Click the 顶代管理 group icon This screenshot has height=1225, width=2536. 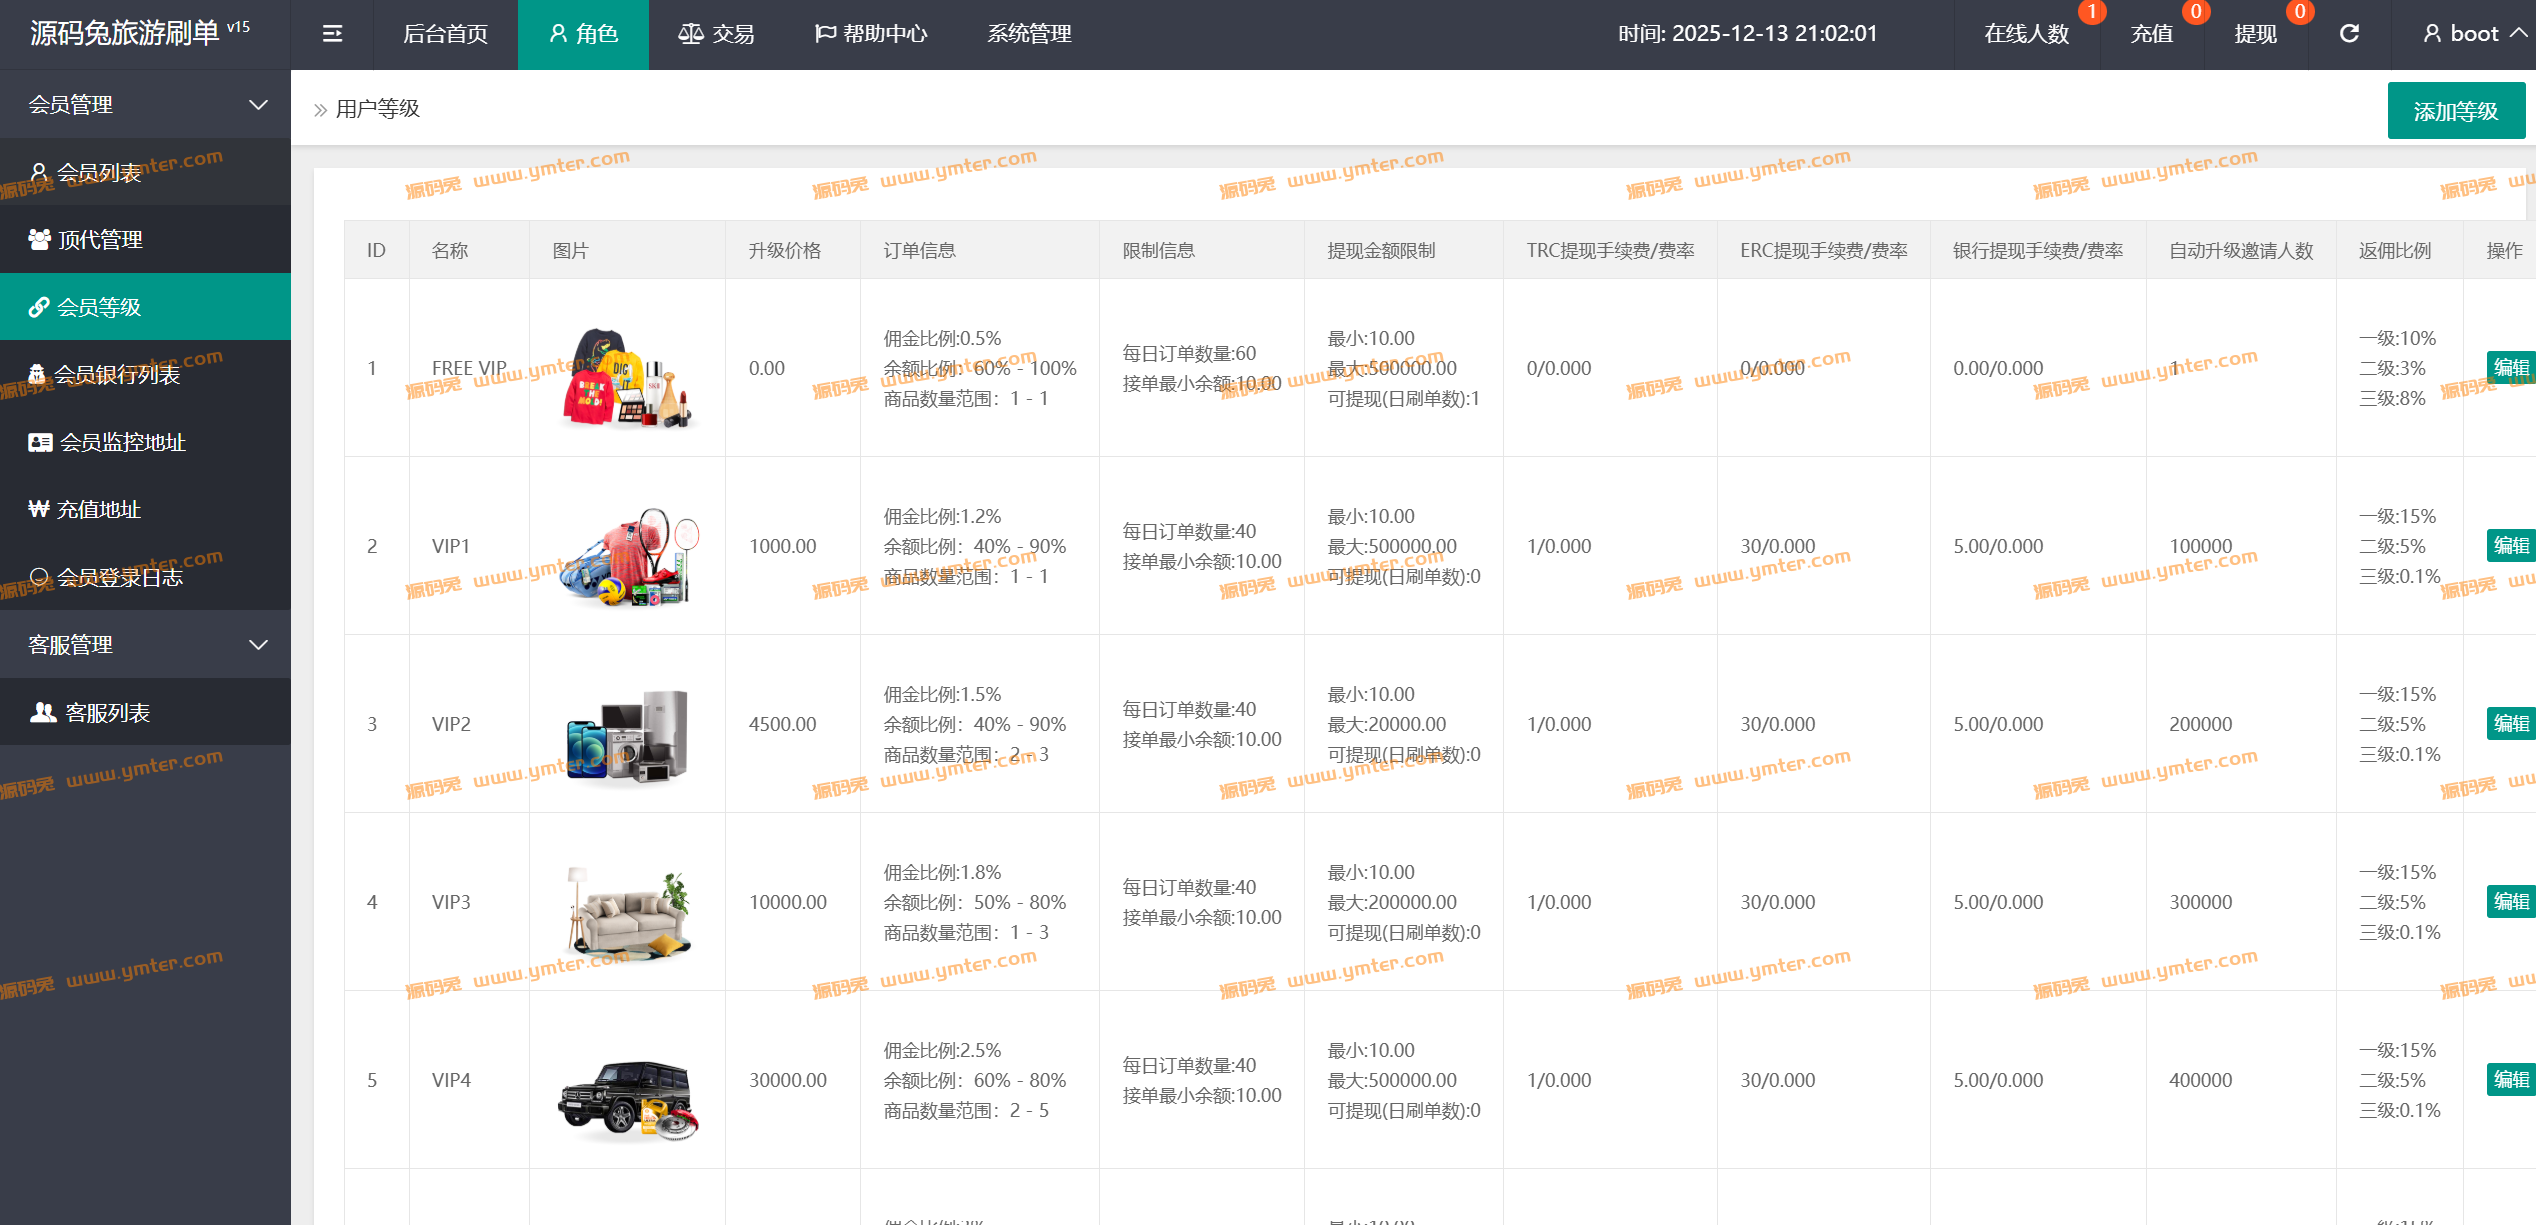tap(39, 239)
